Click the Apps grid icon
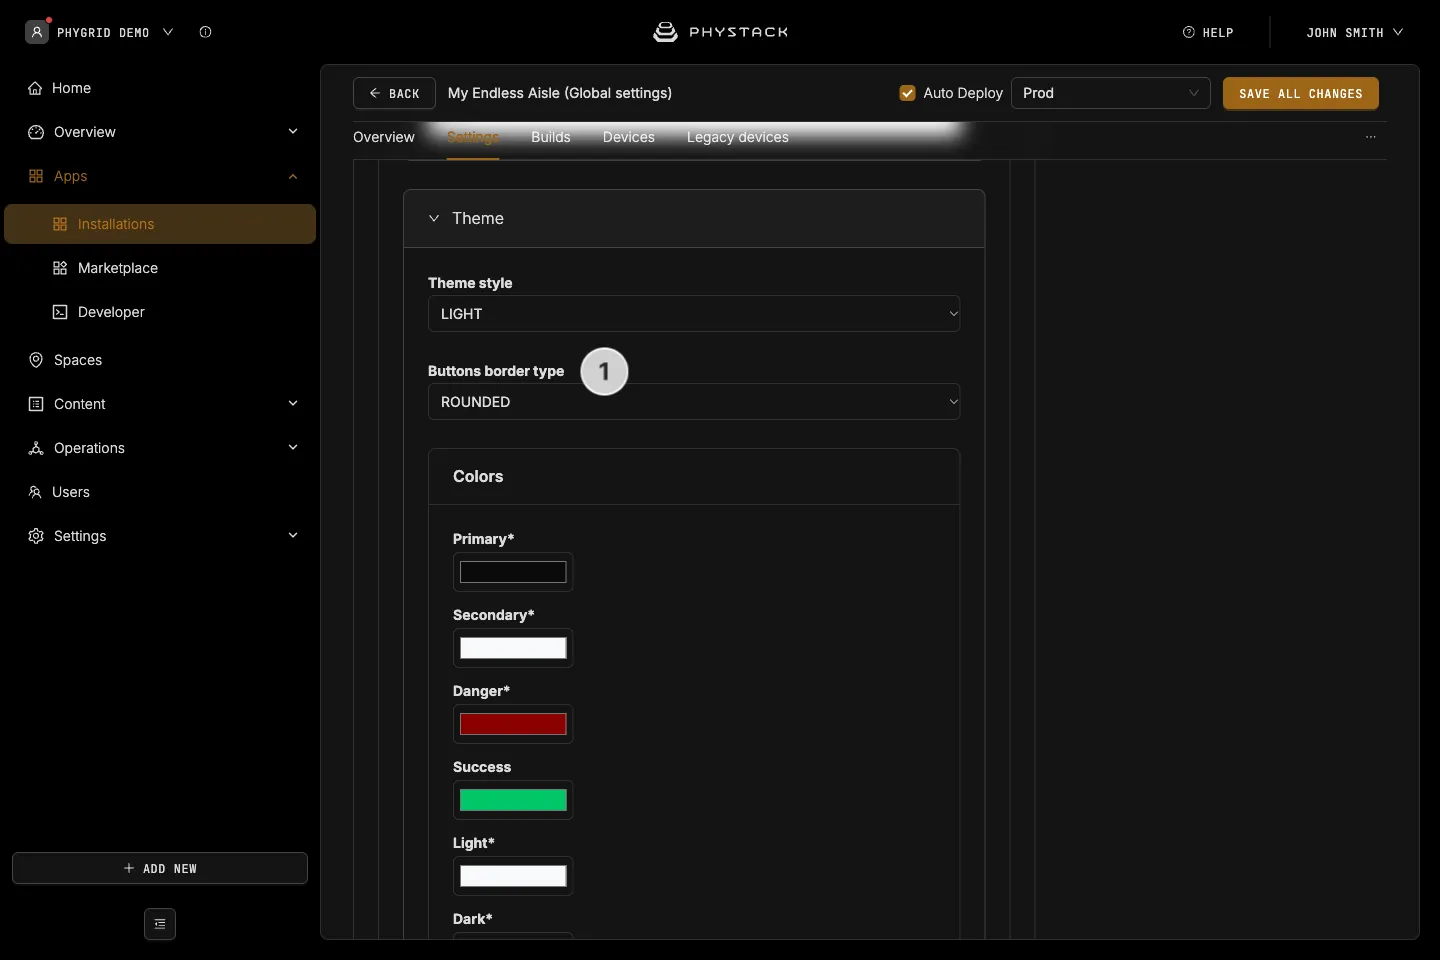 36,176
